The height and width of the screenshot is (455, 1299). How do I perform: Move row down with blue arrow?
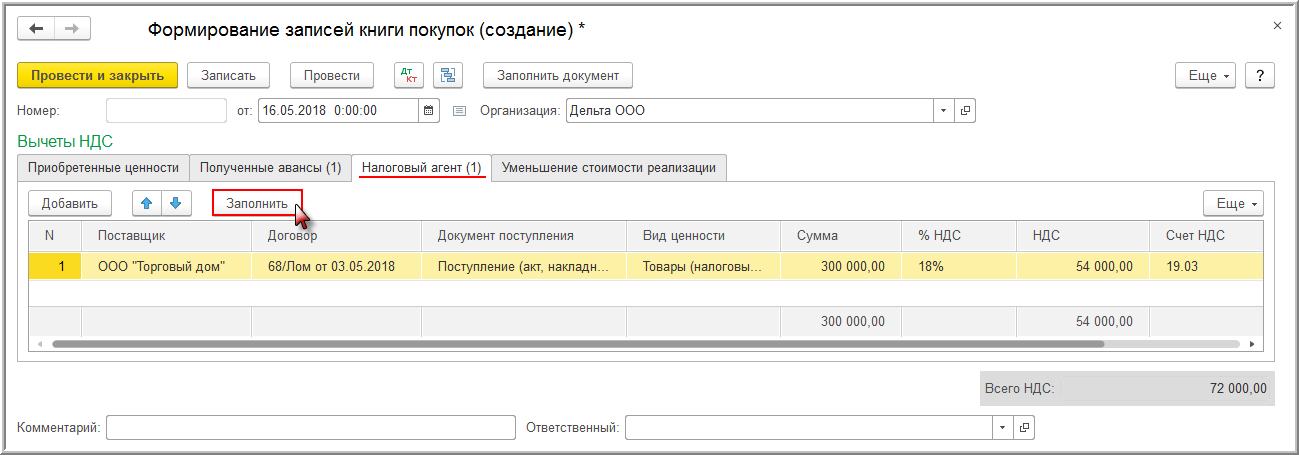coord(175,203)
